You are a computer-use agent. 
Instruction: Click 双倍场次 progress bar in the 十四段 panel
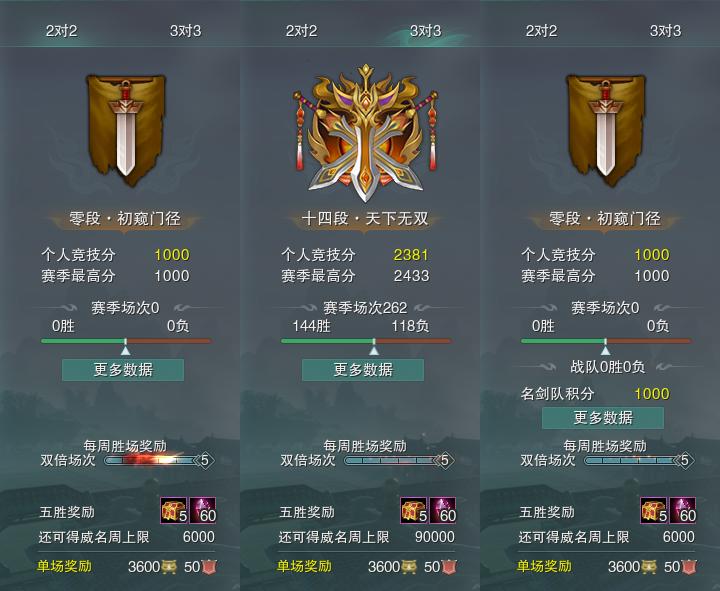click(x=391, y=460)
